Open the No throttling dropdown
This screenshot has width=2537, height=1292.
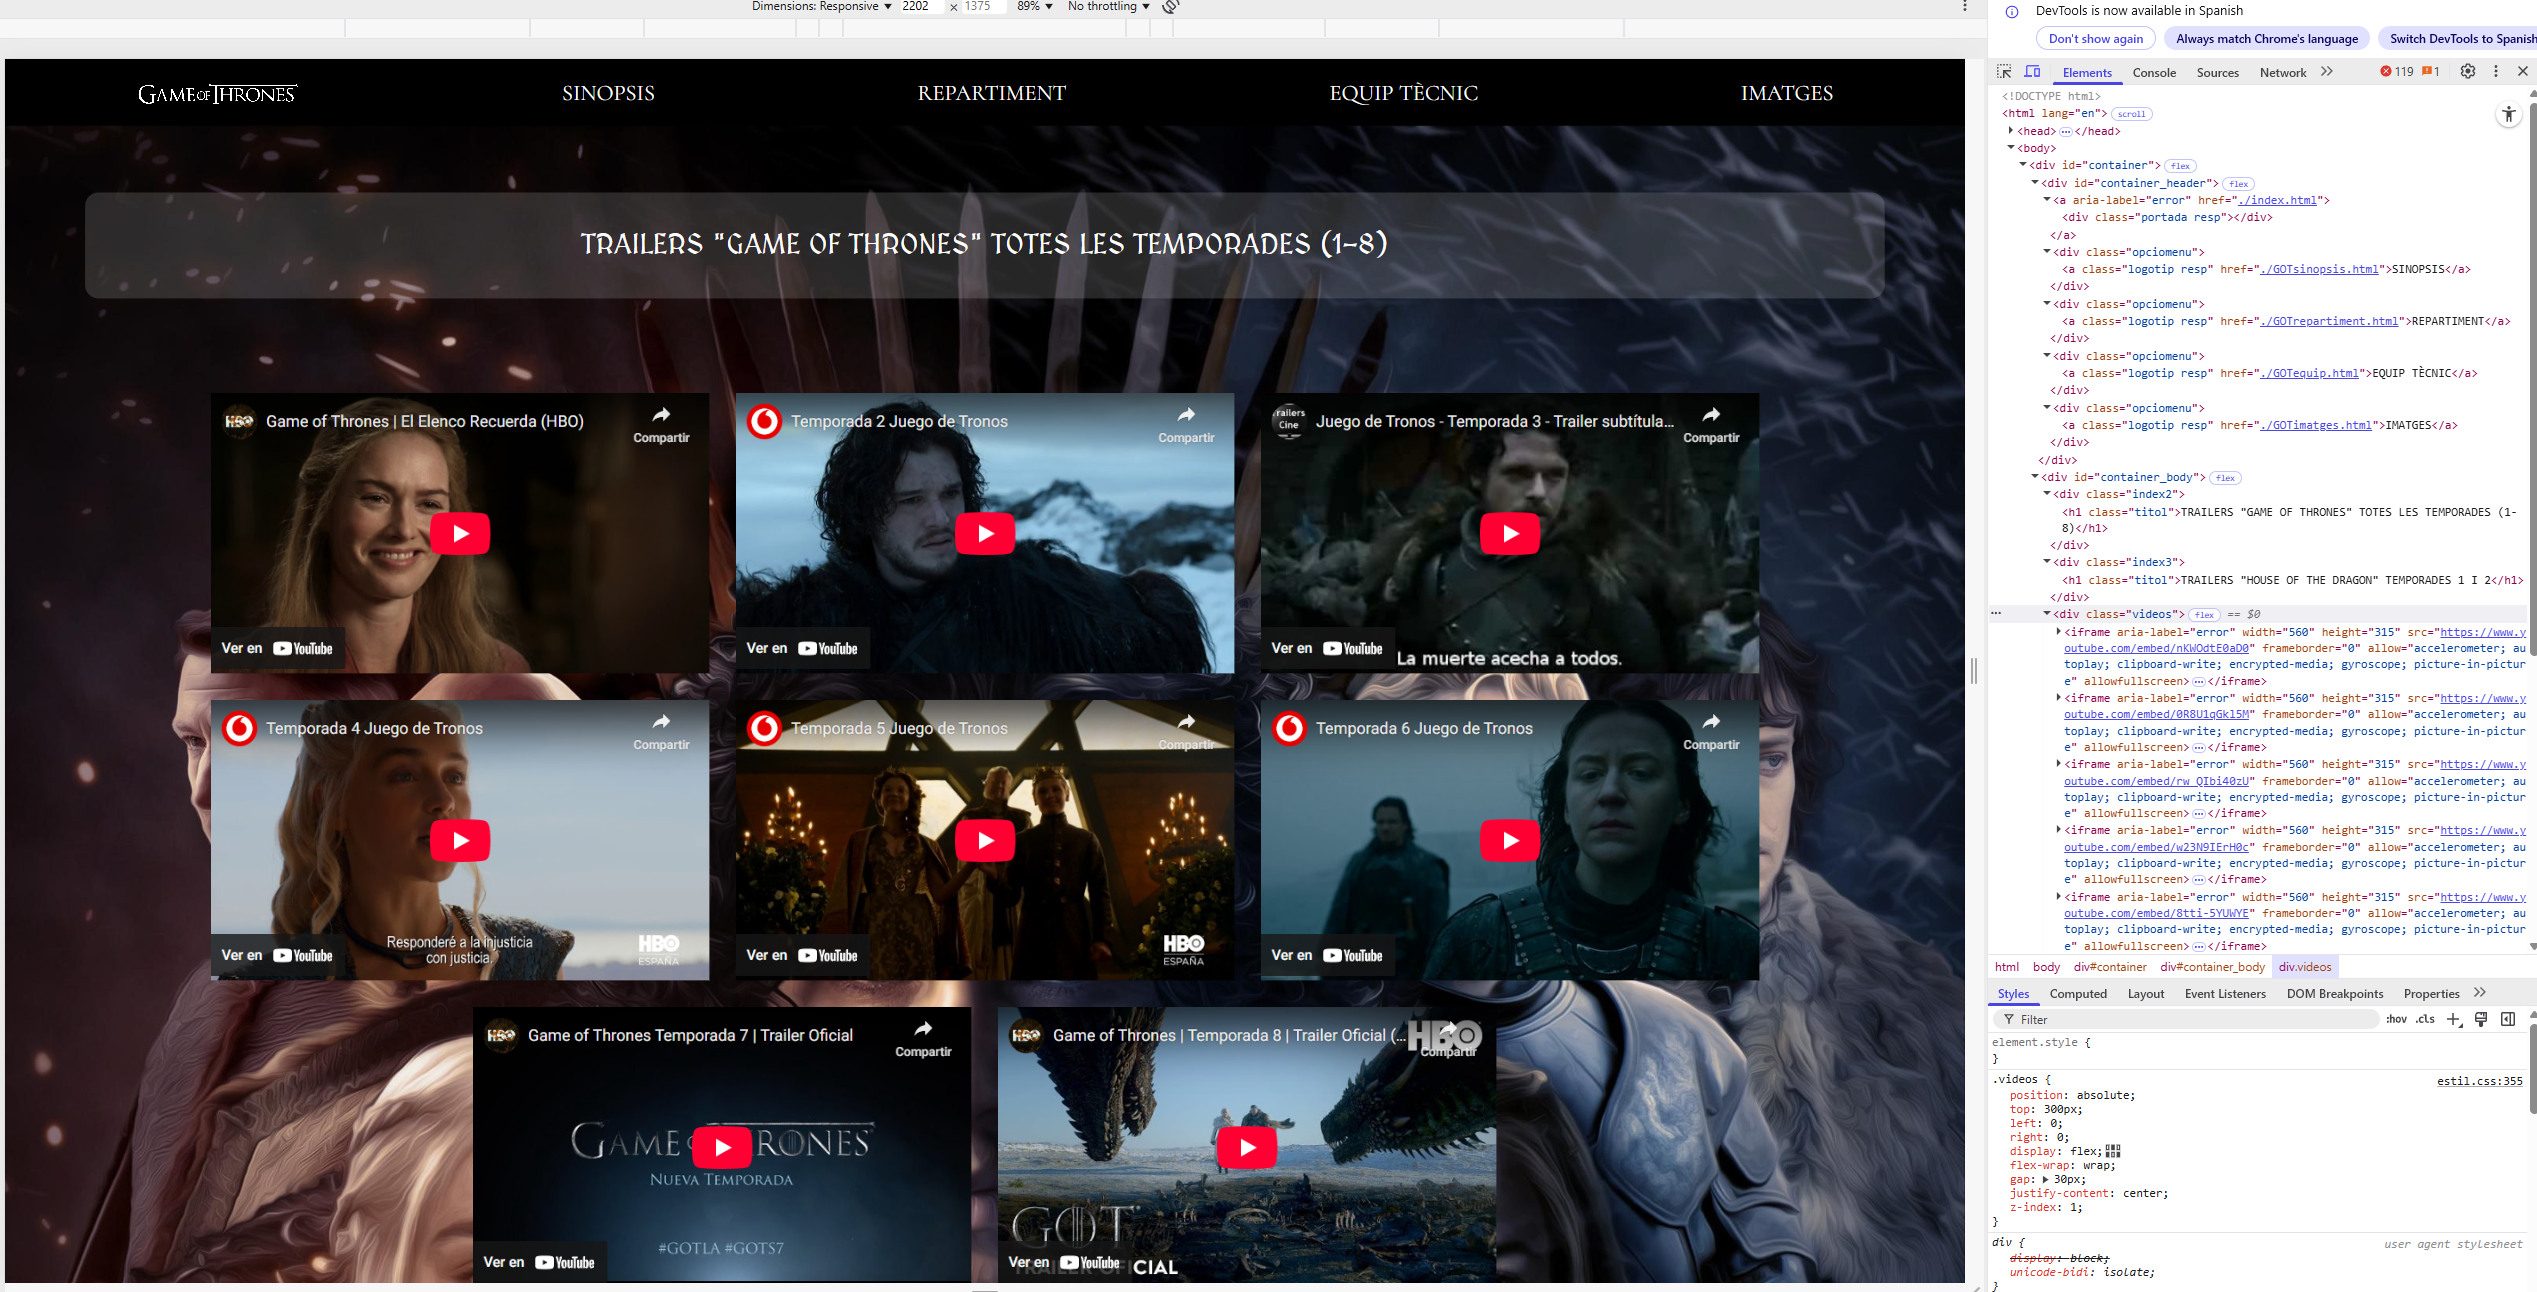(x=1108, y=7)
